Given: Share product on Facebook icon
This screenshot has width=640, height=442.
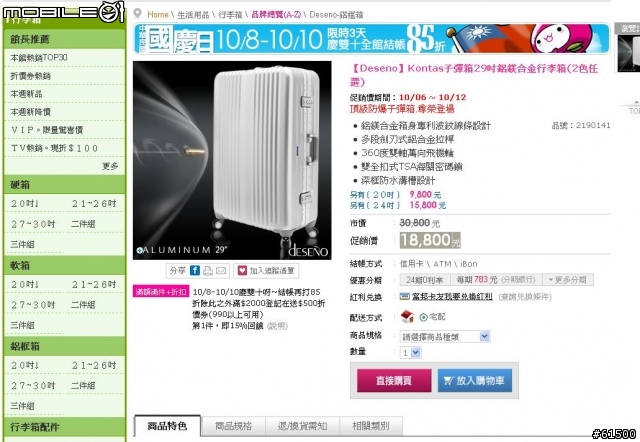Looking at the screenshot, I should pos(195,270).
